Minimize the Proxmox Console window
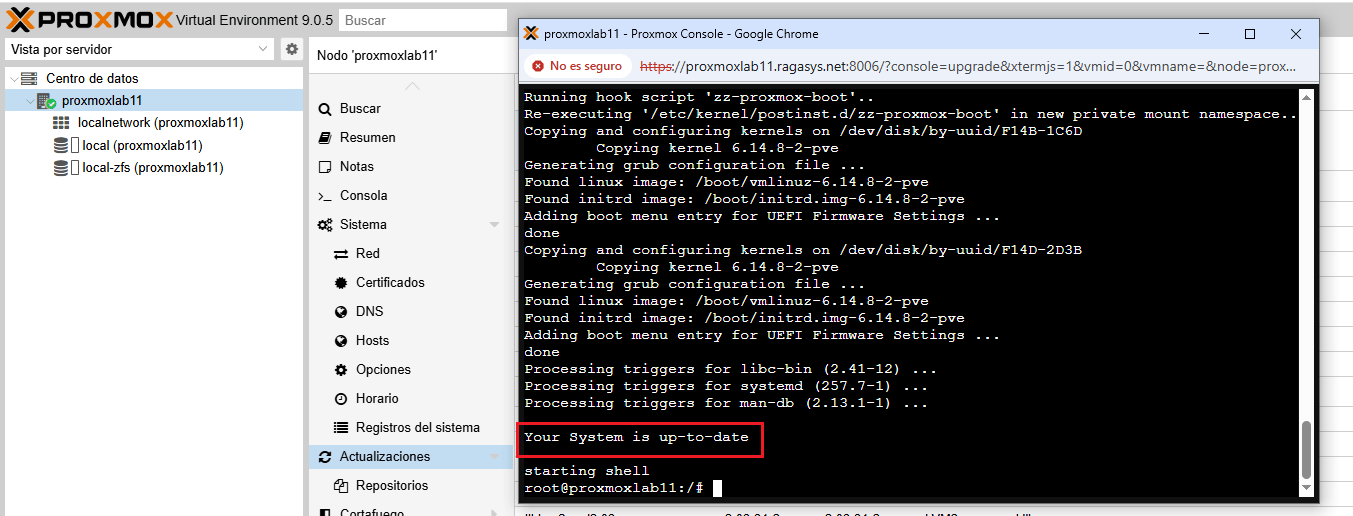The height and width of the screenshot is (516, 1353). [x=1204, y=33]
